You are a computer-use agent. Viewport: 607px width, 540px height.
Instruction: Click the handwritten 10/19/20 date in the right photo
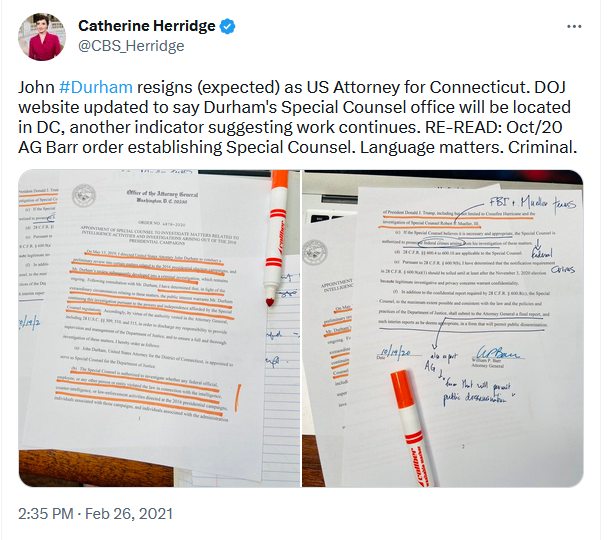[x=395, y=353]
